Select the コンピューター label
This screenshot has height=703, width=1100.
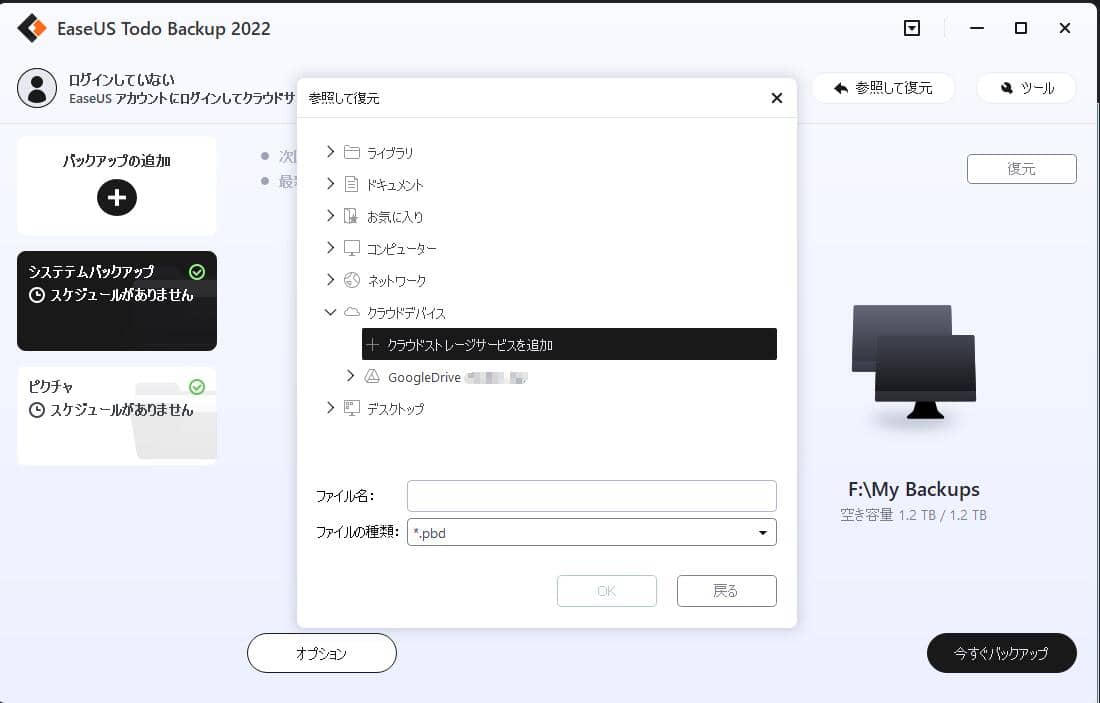point(402,248)
